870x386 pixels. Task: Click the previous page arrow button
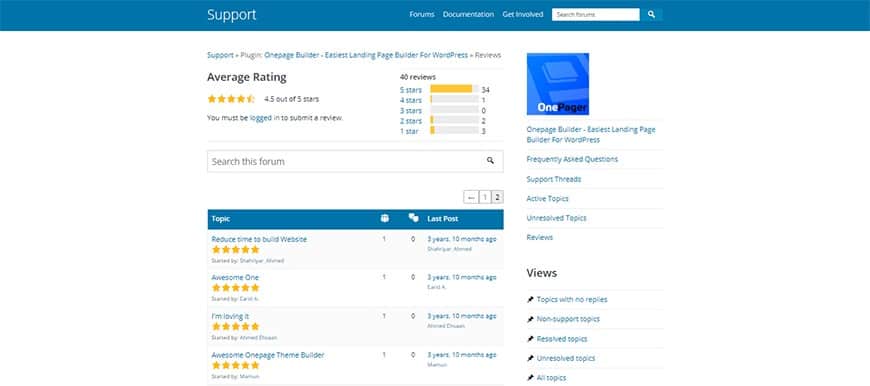(x=471, y=197)
